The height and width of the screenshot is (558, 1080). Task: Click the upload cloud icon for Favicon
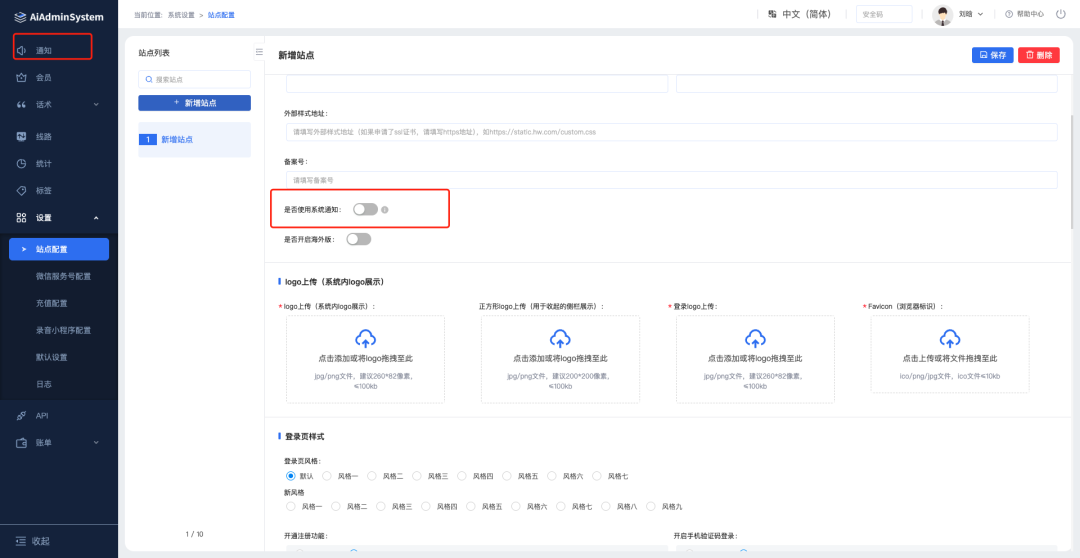point(950,338)
